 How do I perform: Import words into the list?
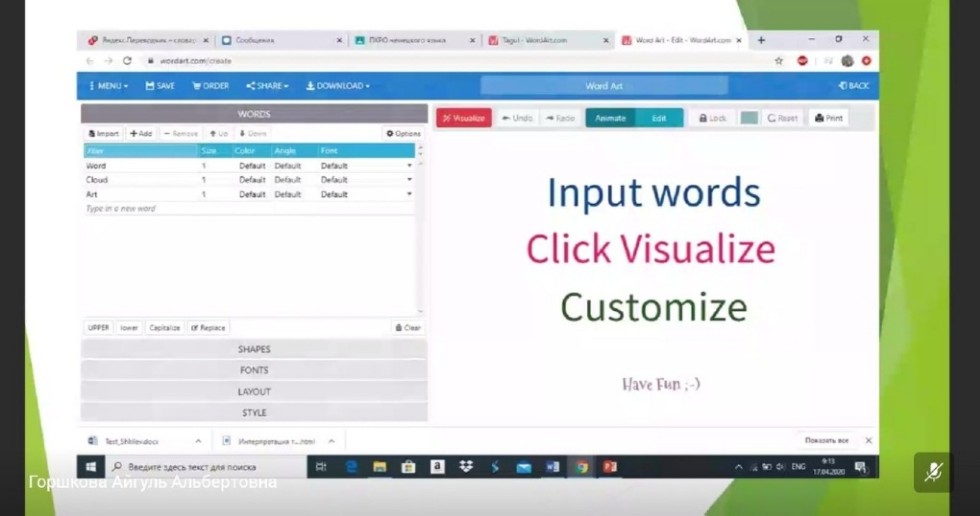(x=103, y=133)
